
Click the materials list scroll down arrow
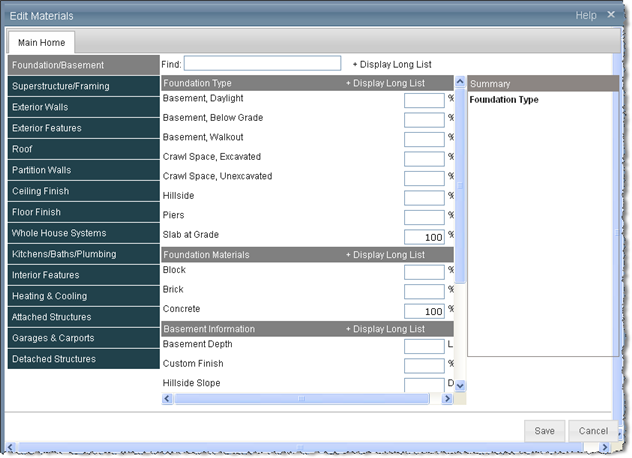(460, 385)
